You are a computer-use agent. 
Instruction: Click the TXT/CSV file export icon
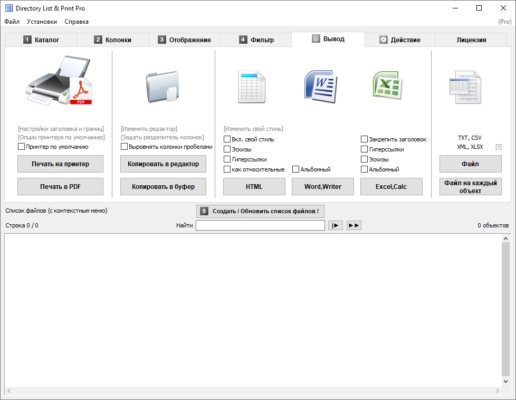(x=465, y=87)
